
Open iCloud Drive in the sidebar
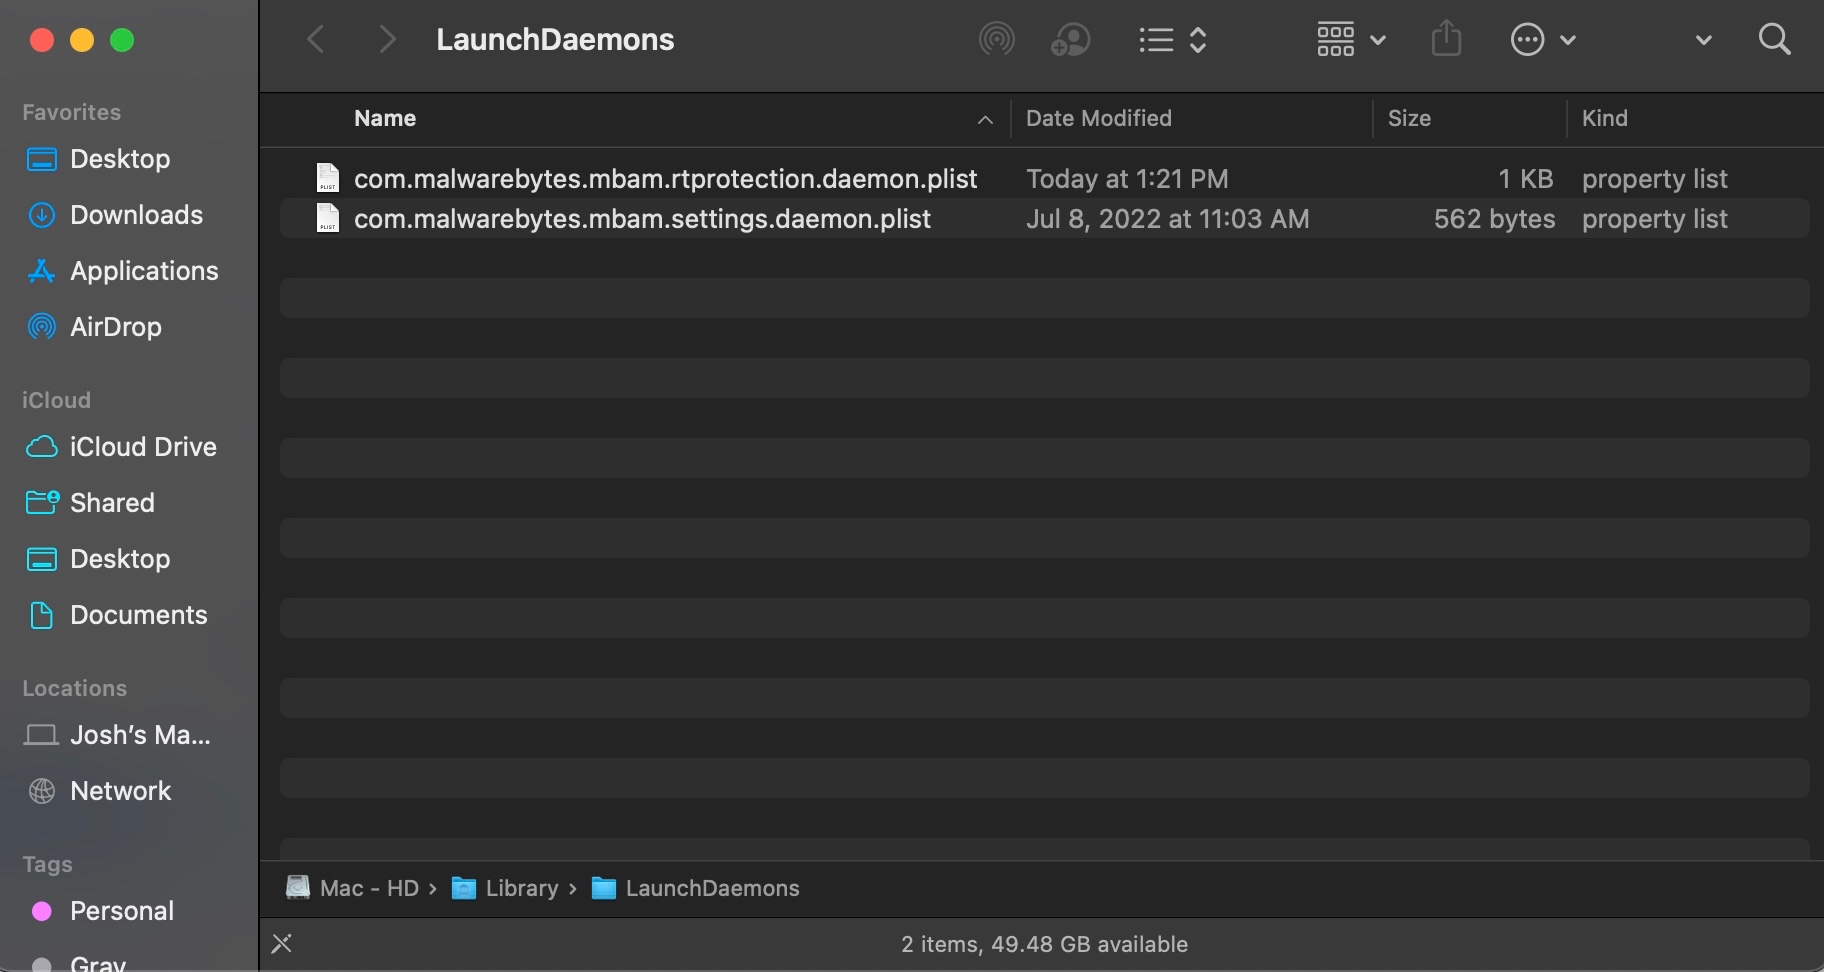click(143, 447)
